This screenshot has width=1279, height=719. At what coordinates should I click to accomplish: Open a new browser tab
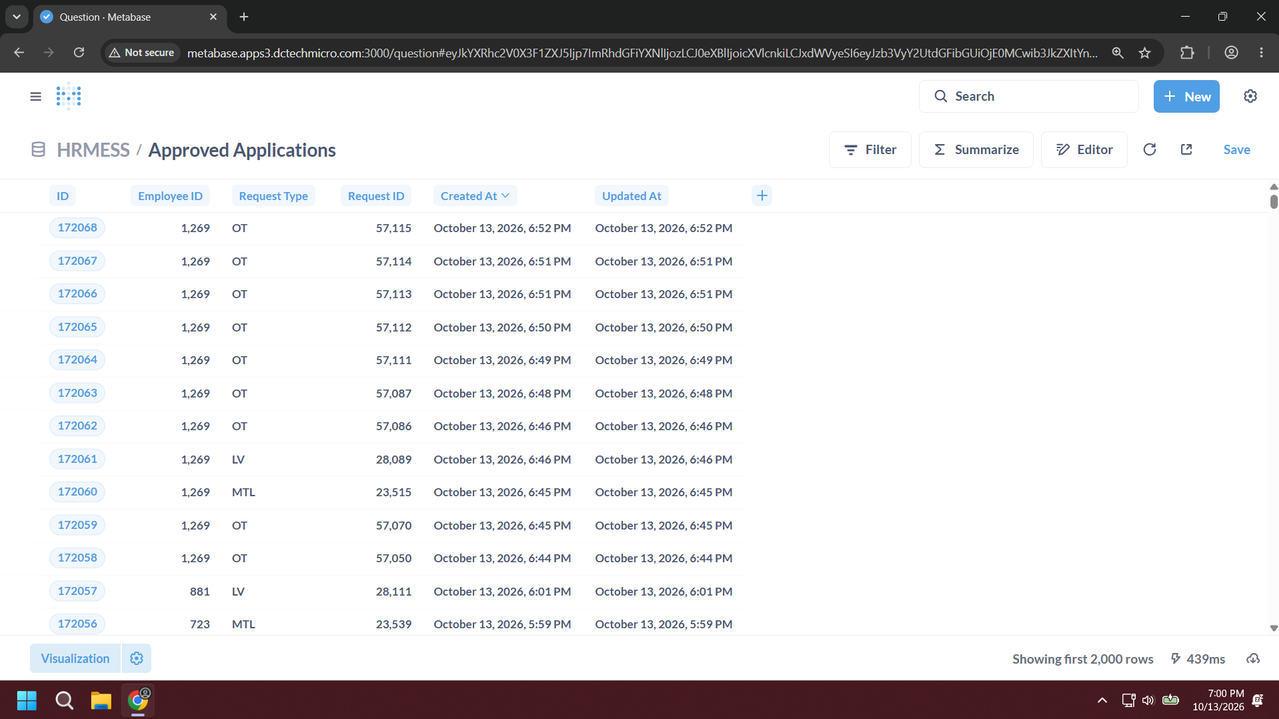coord(244,17)
